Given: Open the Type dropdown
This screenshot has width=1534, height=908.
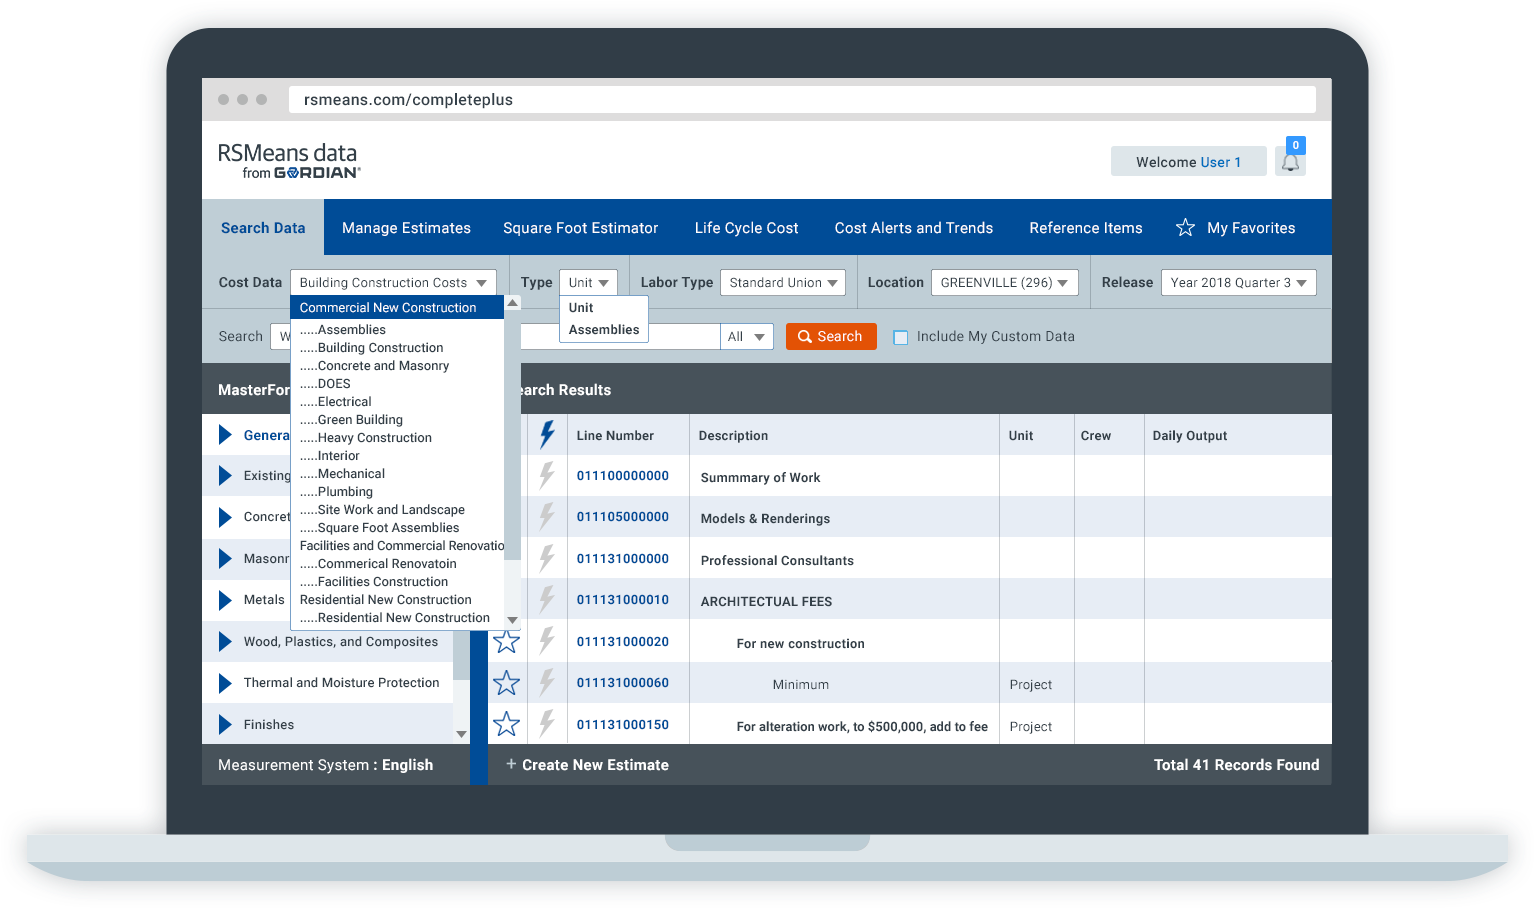Looking at the screenshot, I should 588,283.
